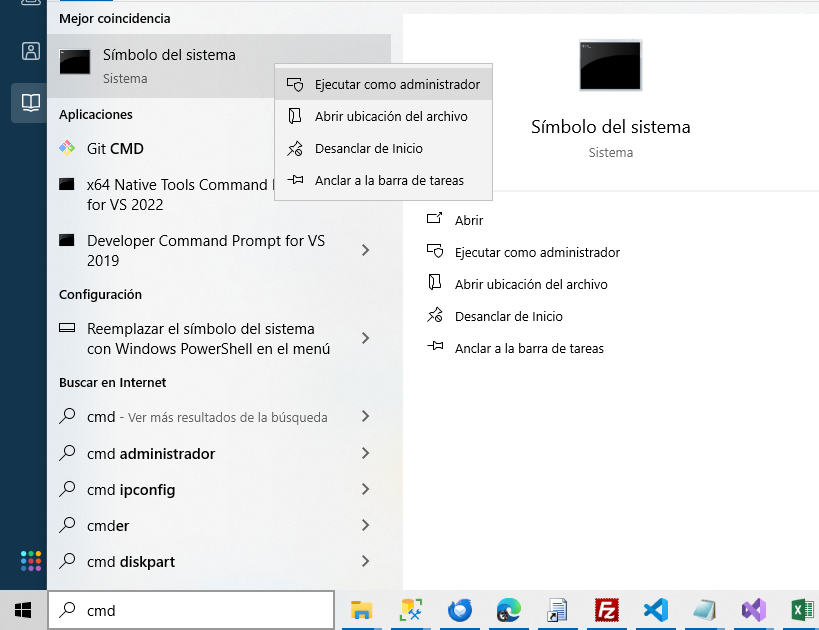The height and width of the screenshot is (630, 819).
Task: Click the keyboard-like icon beside Reemplazar setting
Action: [x=67, y=328]
